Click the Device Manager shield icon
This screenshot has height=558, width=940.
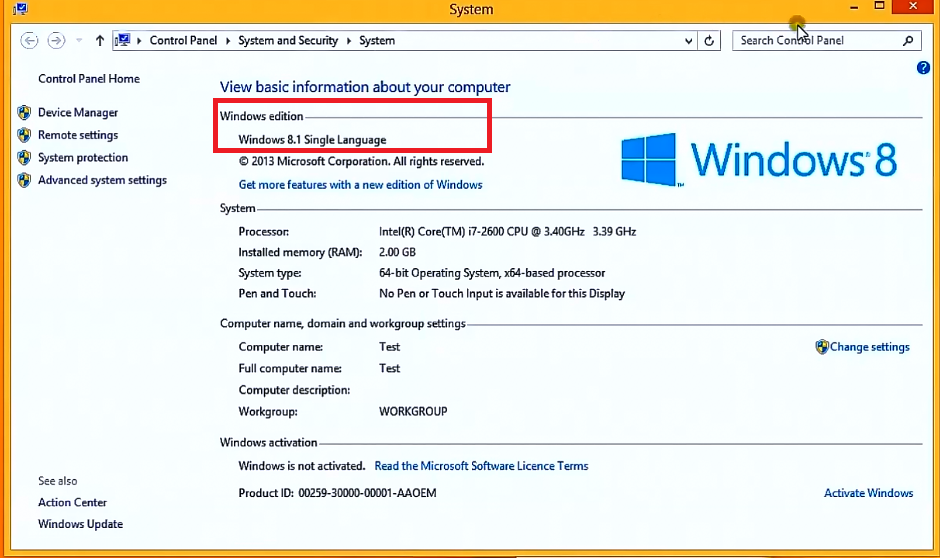(24, 112)
